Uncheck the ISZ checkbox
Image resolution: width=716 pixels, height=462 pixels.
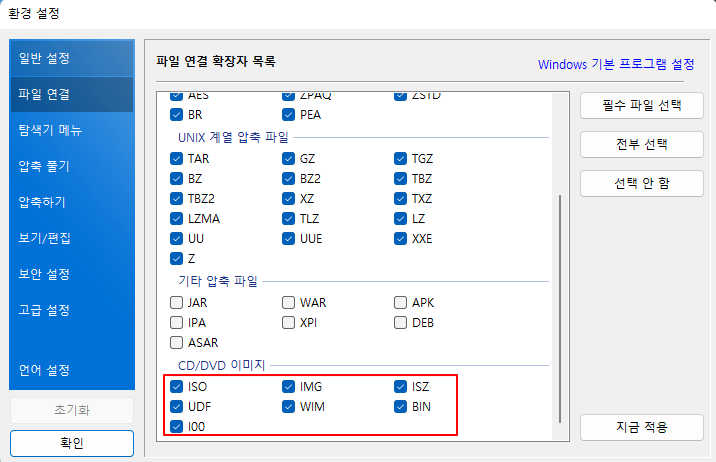click(x=400, y=387)
